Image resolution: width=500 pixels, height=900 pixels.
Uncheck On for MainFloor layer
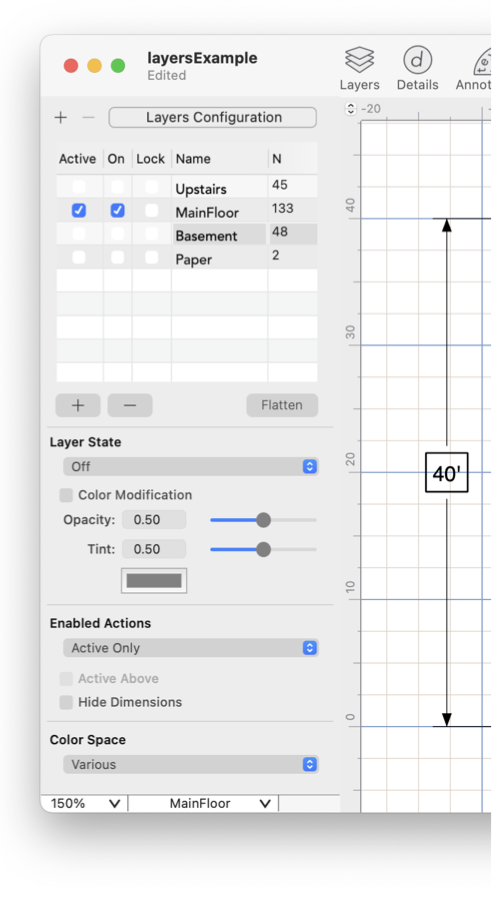pyautogui.click(x=117, y=211)
